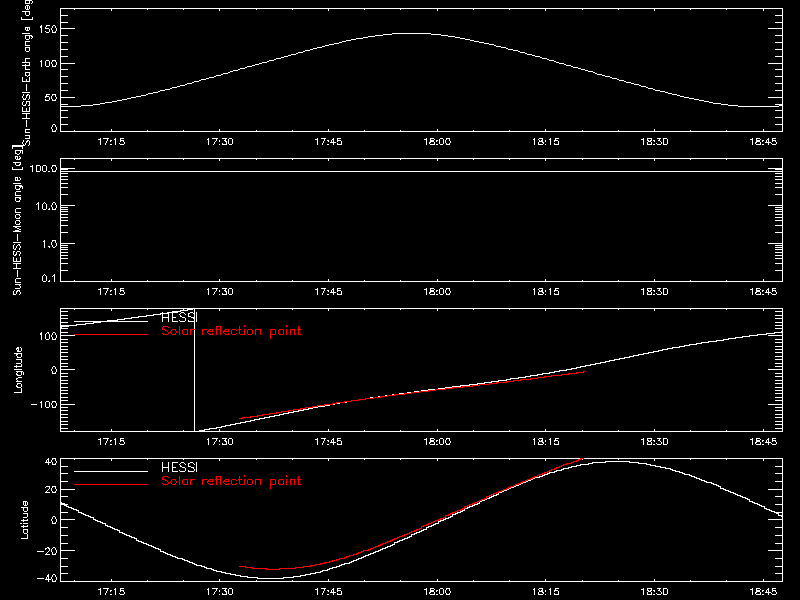
Task: Click 18:45 label under Earth angle plot
Action: click(x=763, y=142)
